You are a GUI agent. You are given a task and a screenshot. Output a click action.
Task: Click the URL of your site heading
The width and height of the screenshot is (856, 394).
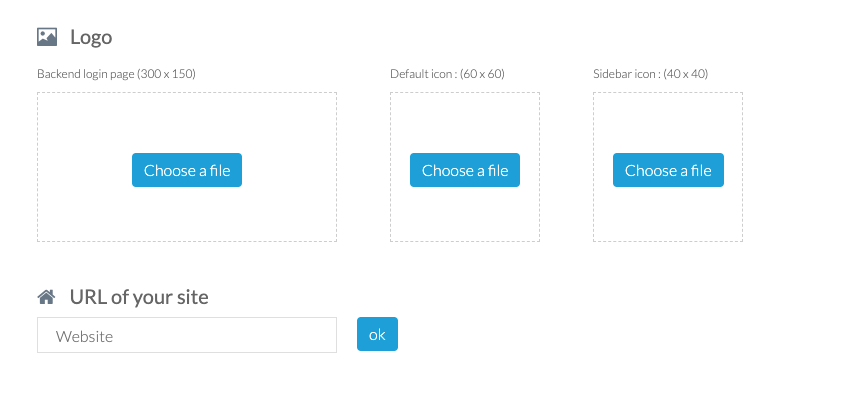tap(139, 297)
